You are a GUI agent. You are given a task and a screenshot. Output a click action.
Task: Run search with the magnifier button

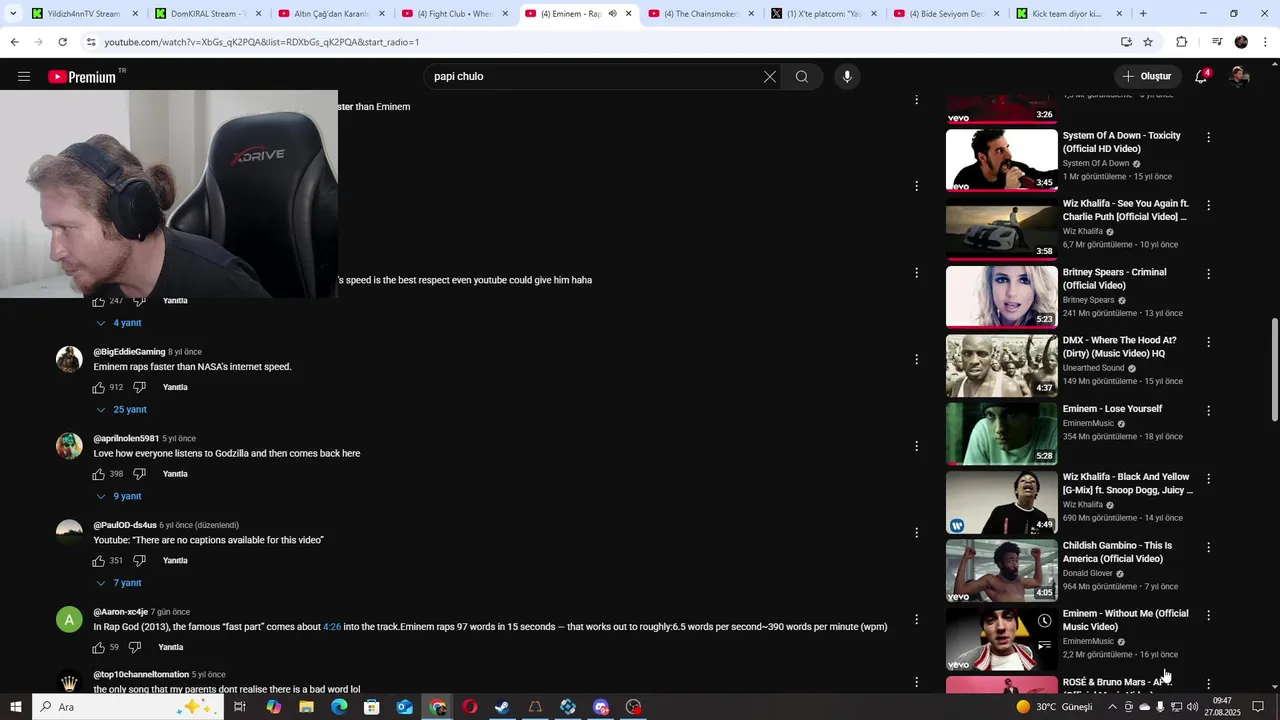(802, 77)
